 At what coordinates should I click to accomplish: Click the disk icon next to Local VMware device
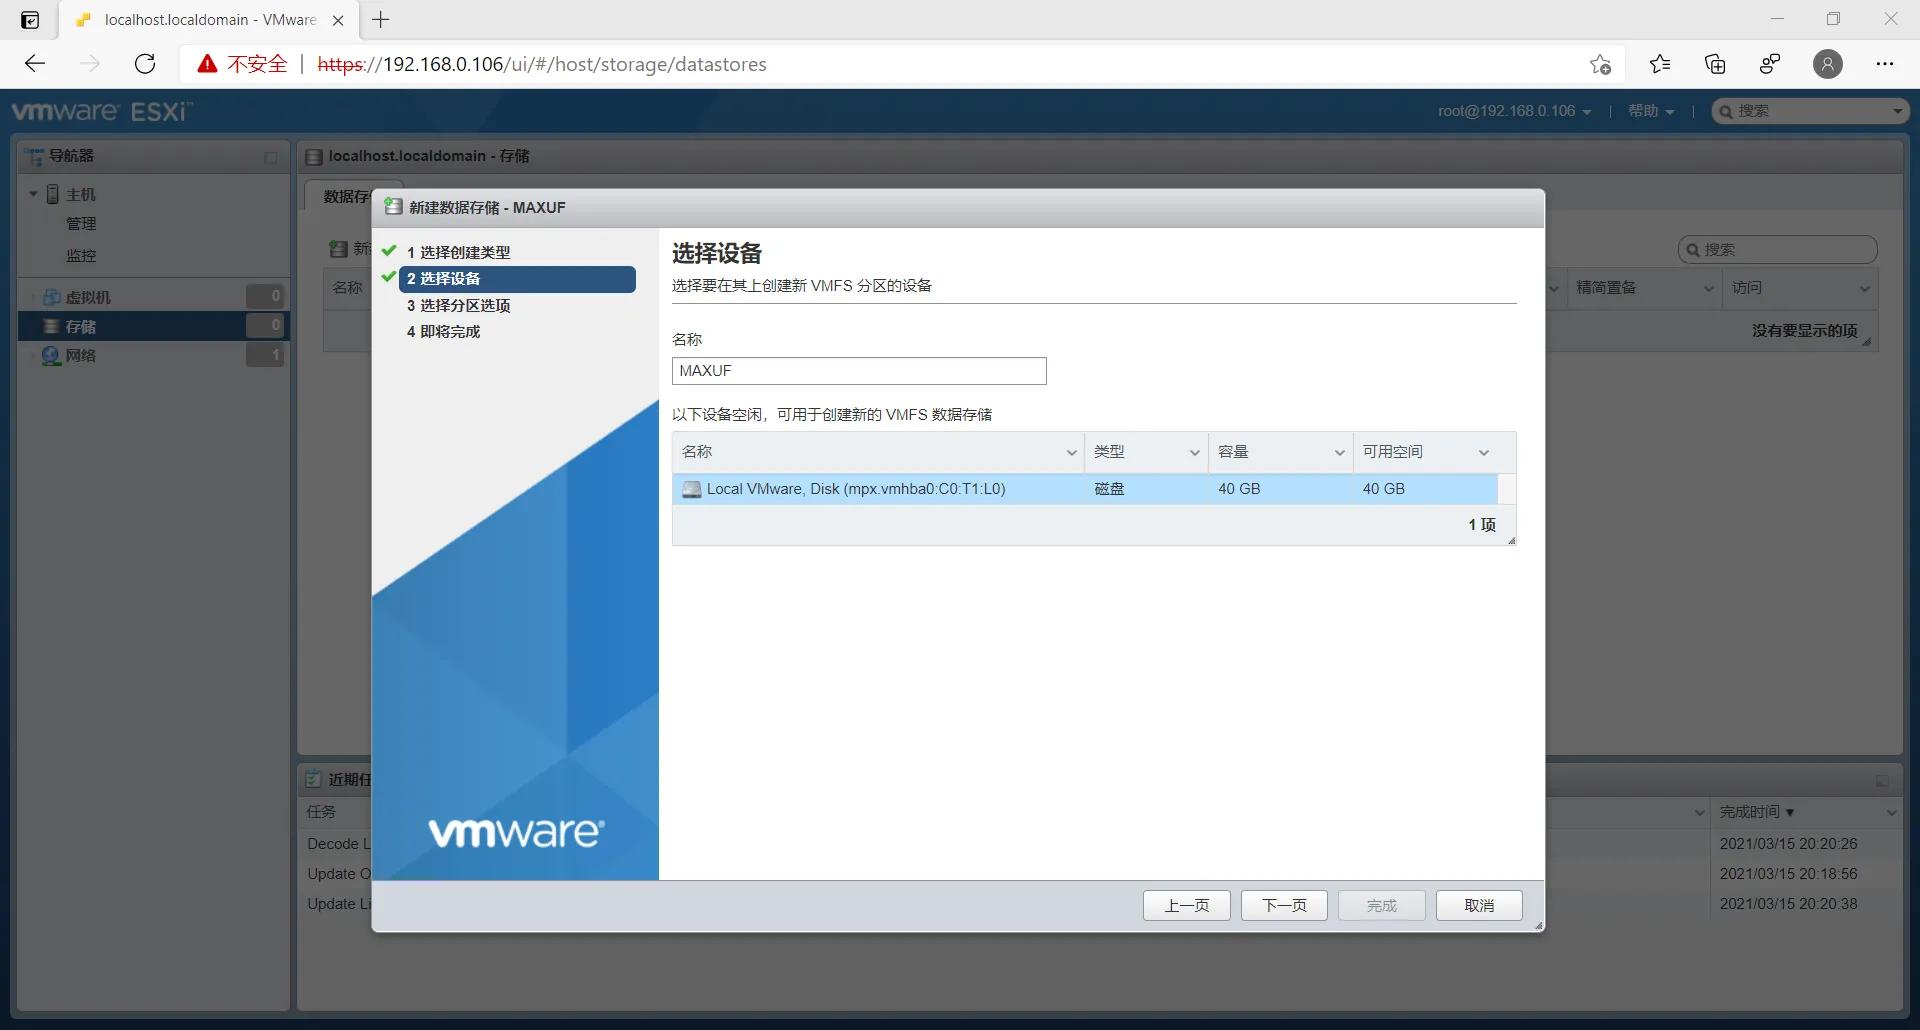691,489
